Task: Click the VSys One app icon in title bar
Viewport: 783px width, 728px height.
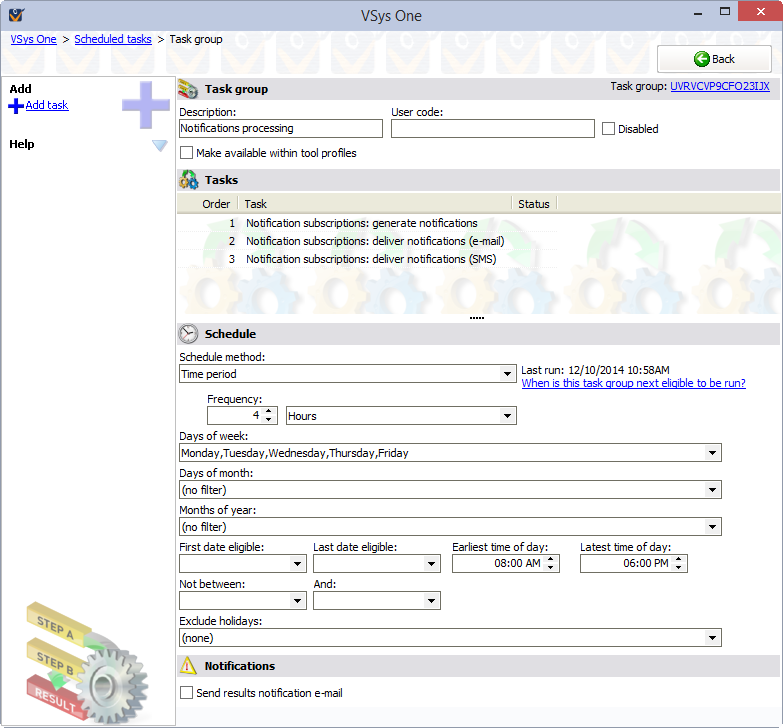Action: pyautogui.click(x=16, y=15)
